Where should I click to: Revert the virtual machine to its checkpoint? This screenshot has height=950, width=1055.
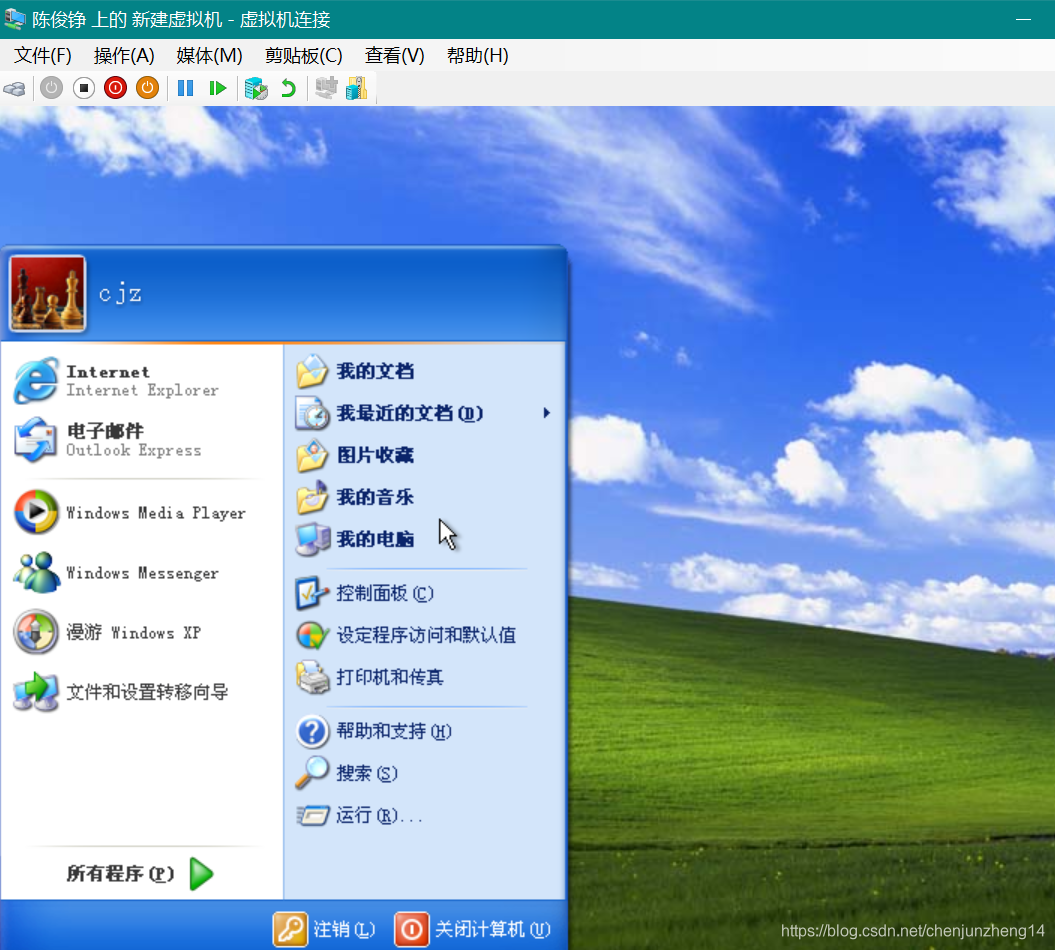click(x=290, y=88)
